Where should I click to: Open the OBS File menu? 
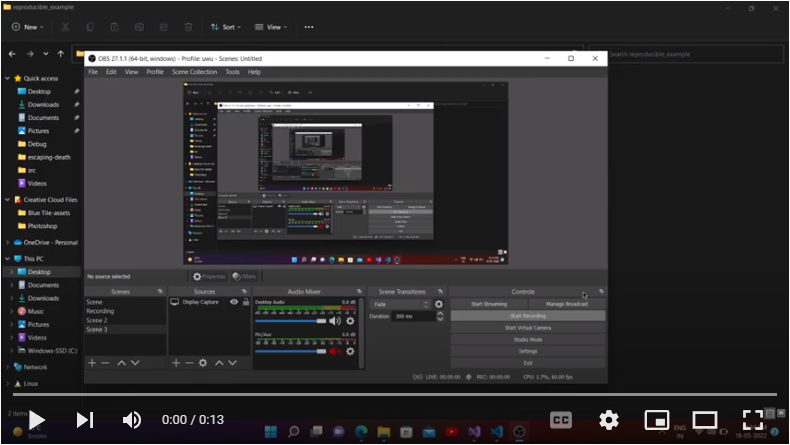pyautogui.click(x=93, y=72)
